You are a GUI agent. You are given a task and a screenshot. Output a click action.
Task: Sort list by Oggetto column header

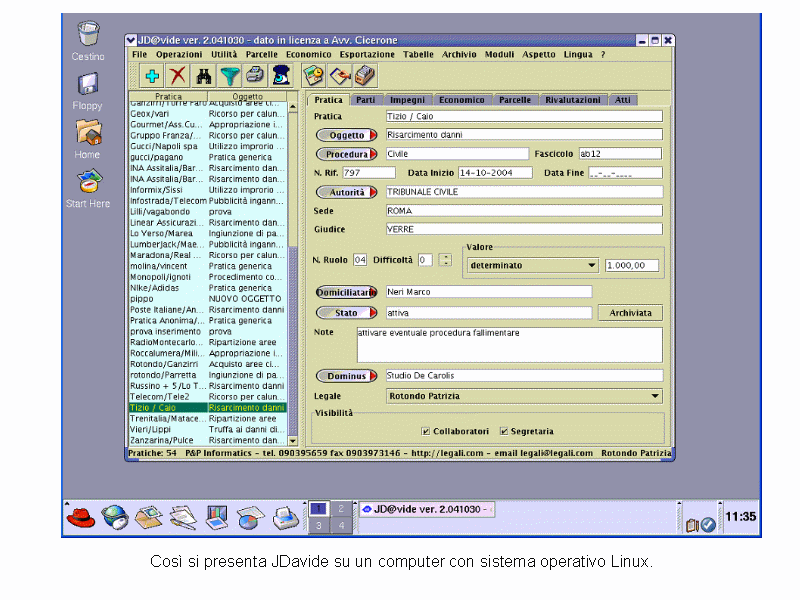pyautogui.click(x=247, y=96)
